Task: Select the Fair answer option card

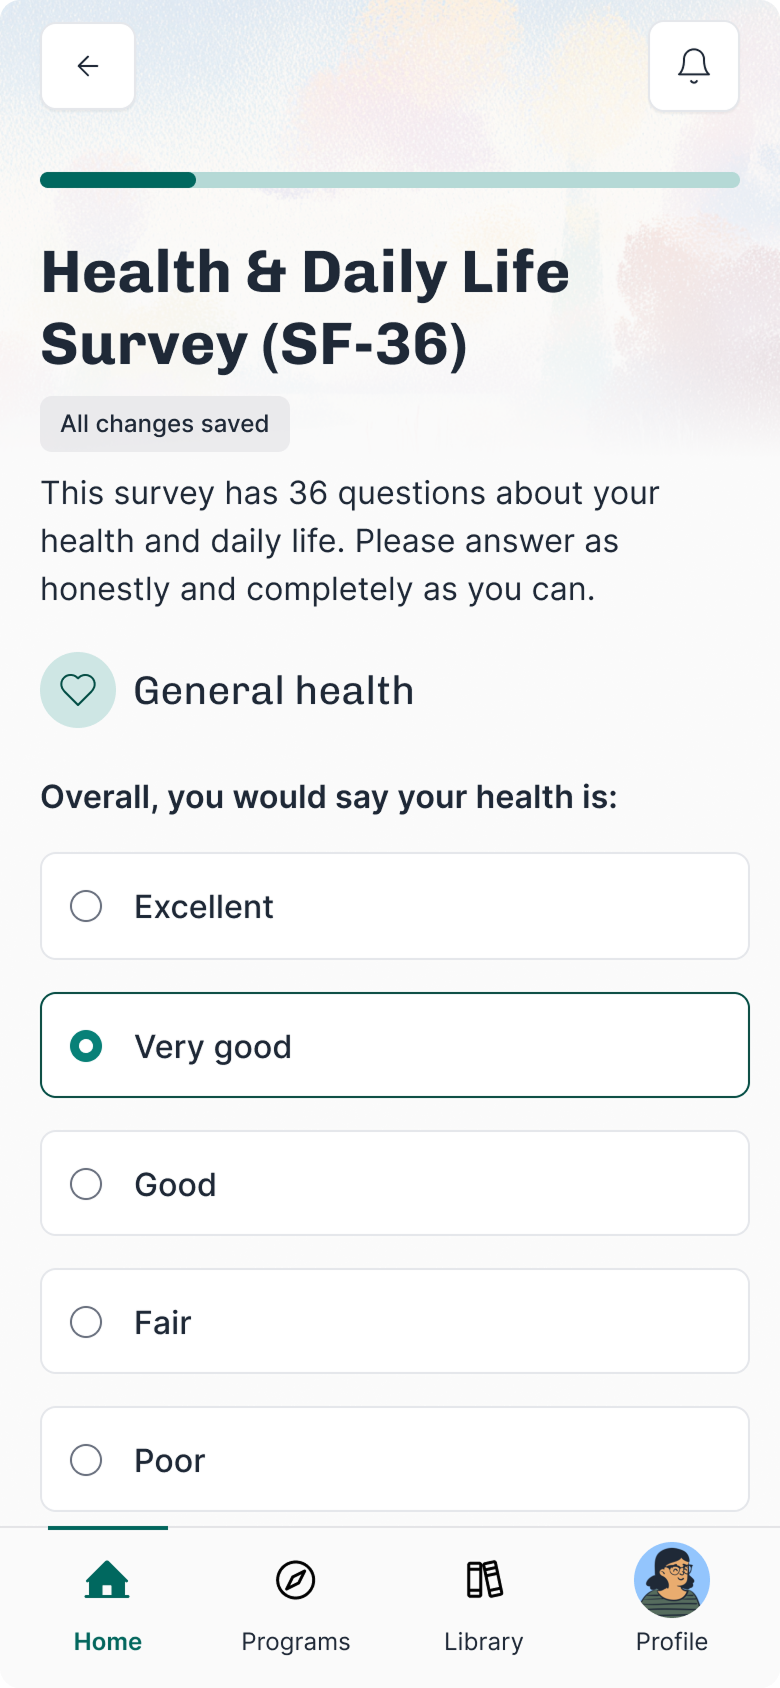Action: [394, 1321]
